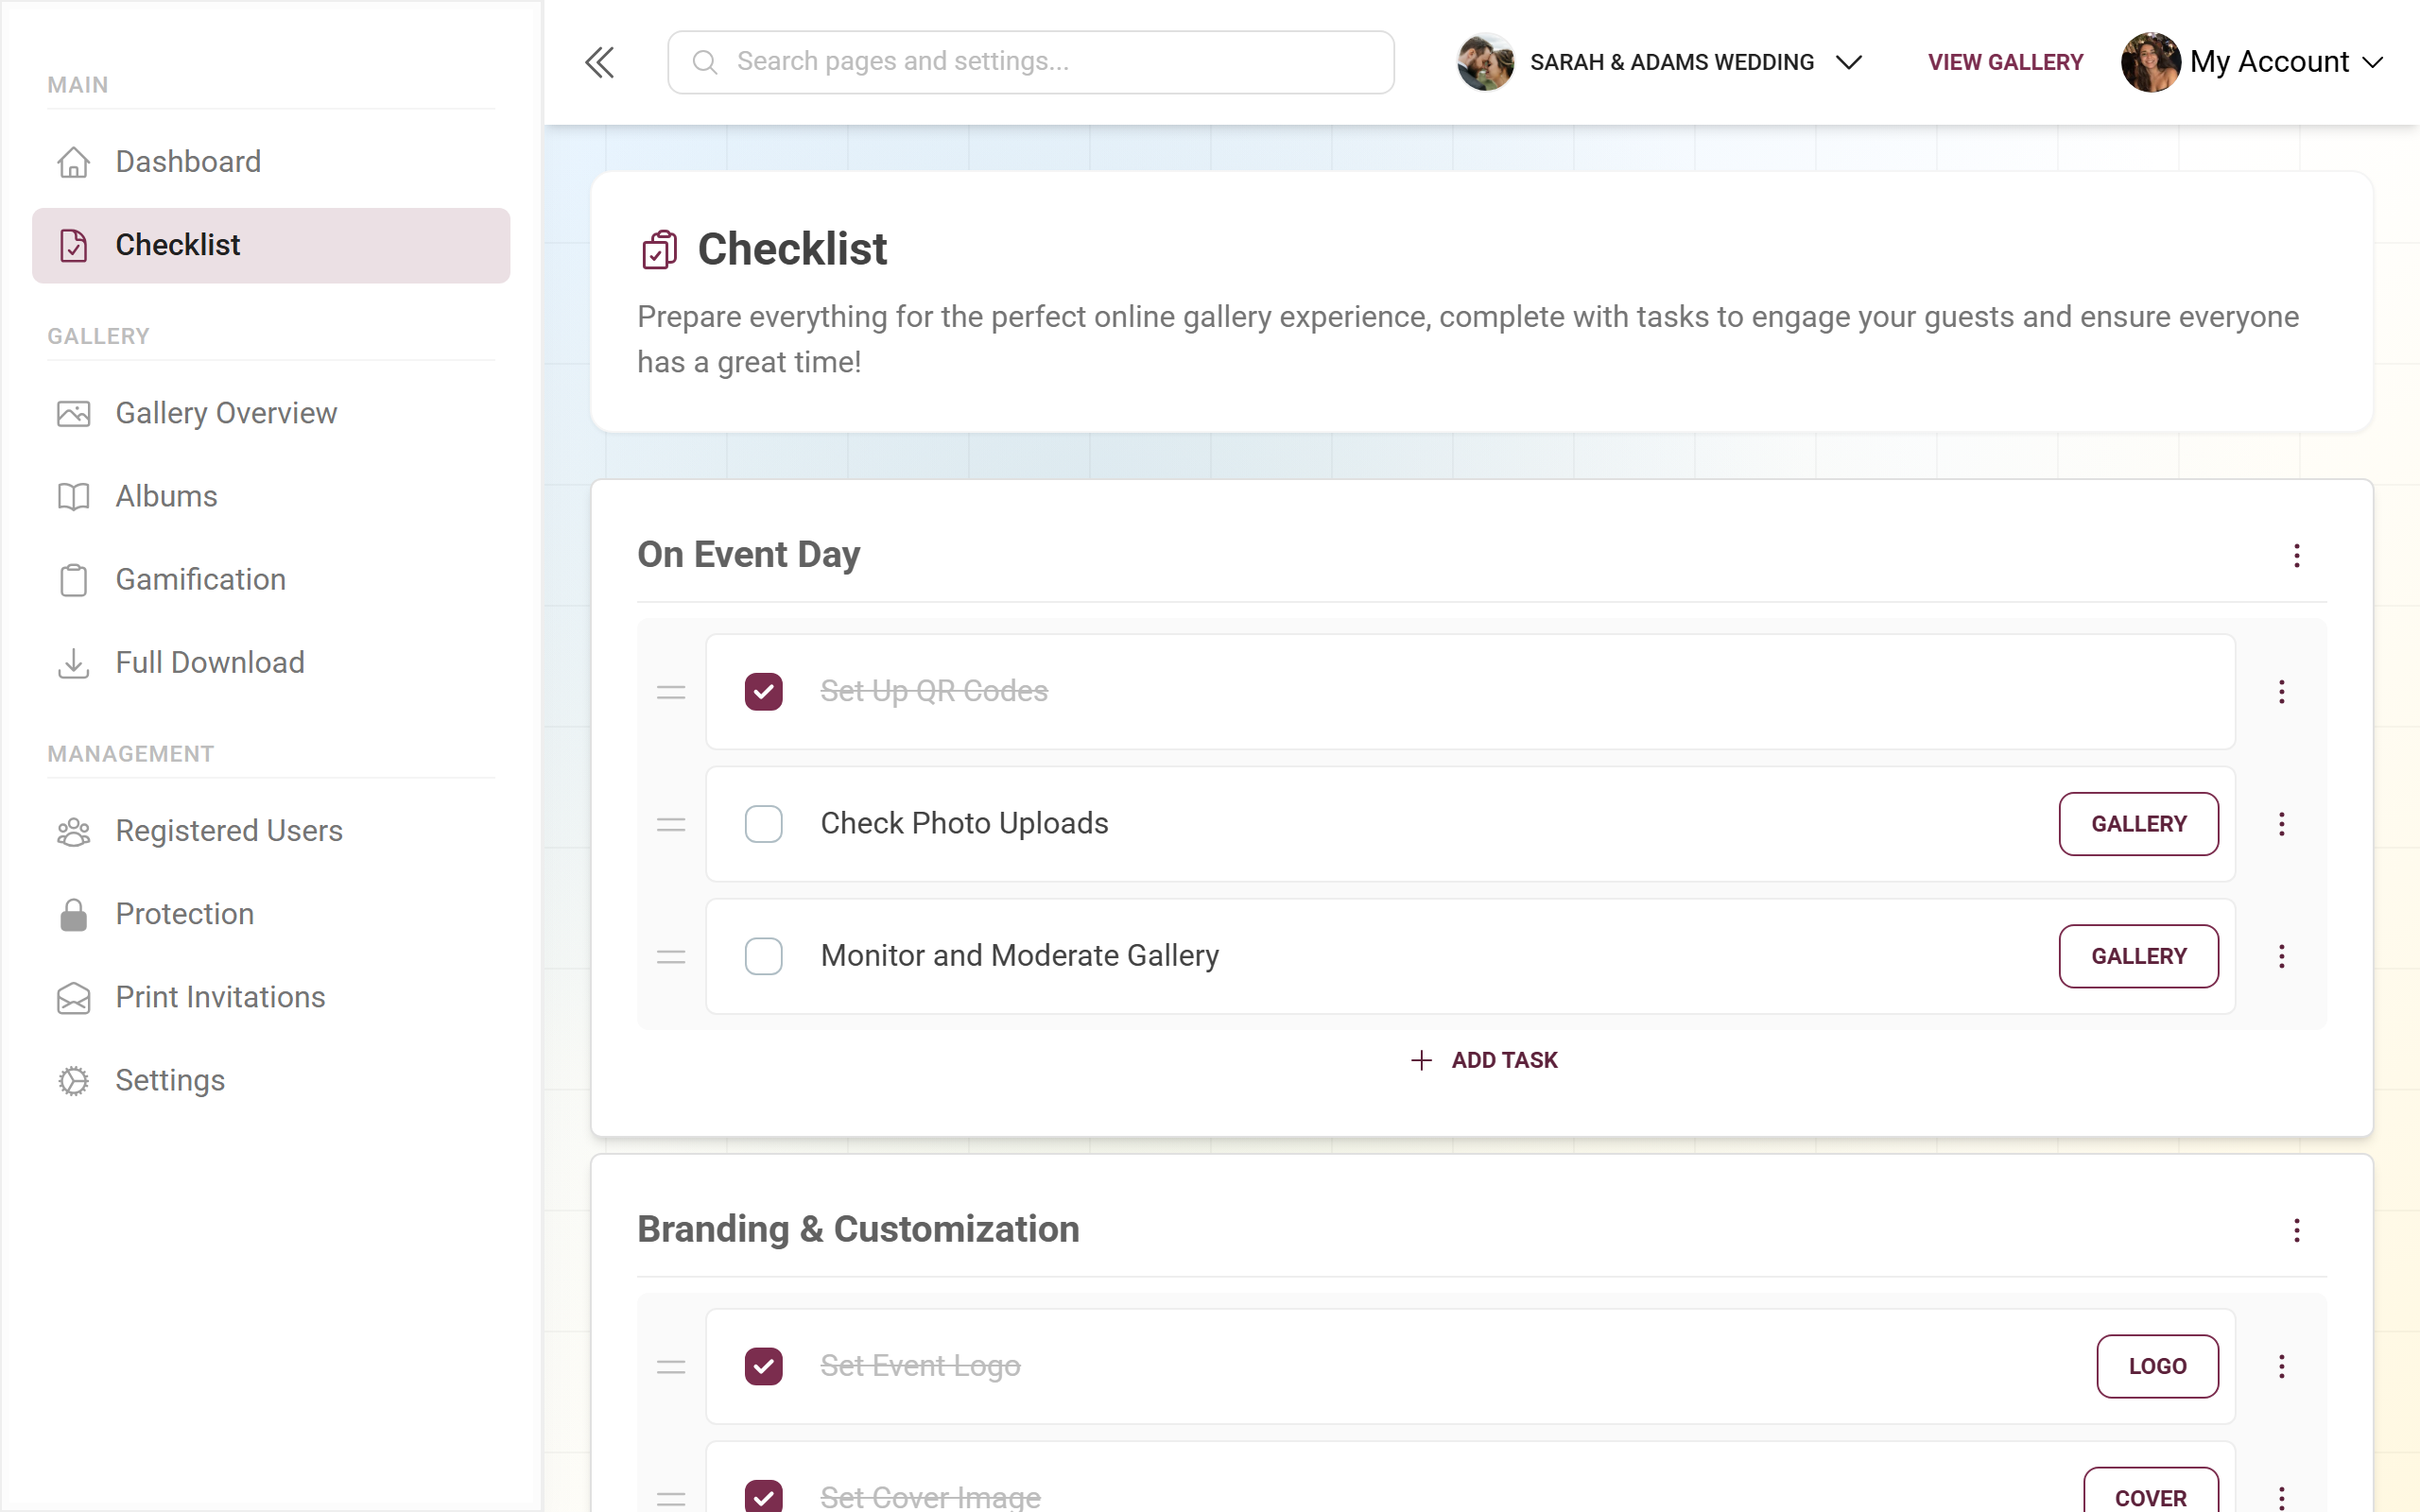
Task: Open Gallery Overview page
Action: [x=271, y=414]
